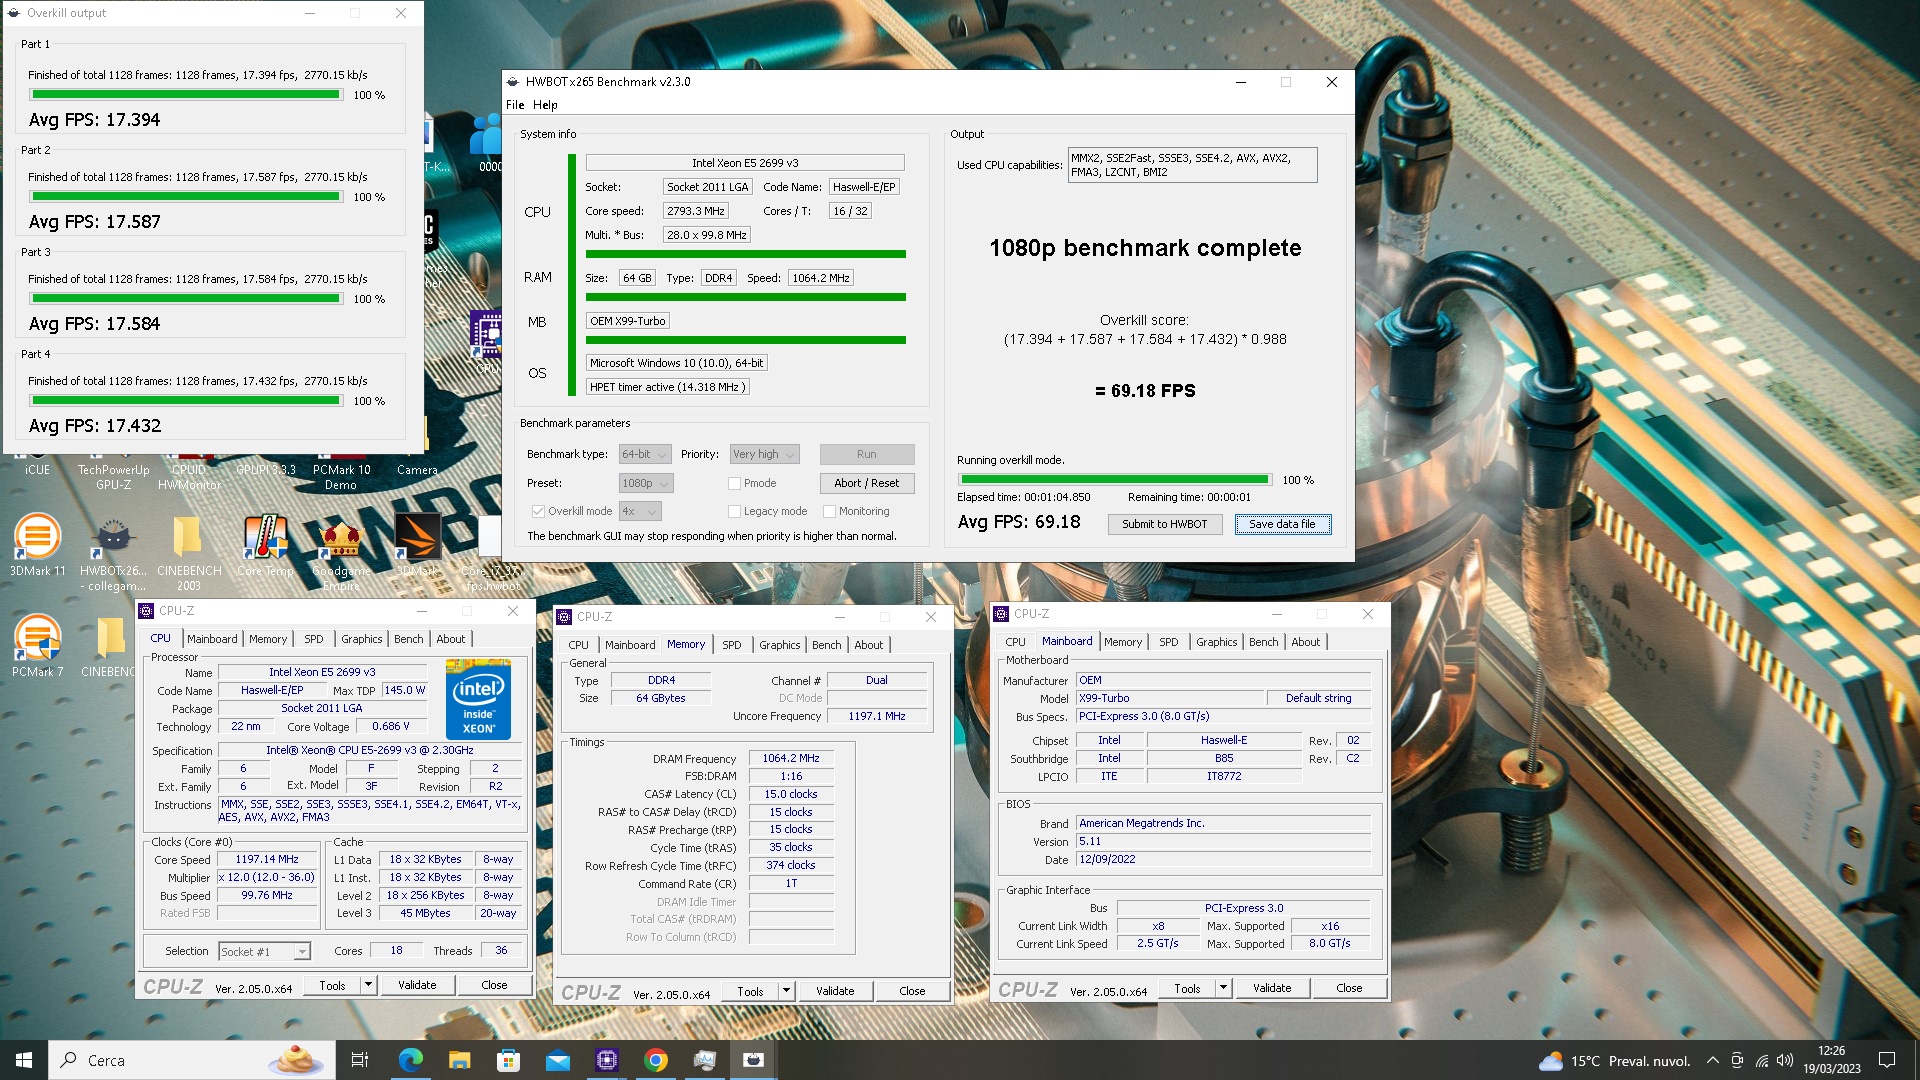Open the Goodgame Empire desktop icon
1920x1080 pixels.
pos(341,553)
